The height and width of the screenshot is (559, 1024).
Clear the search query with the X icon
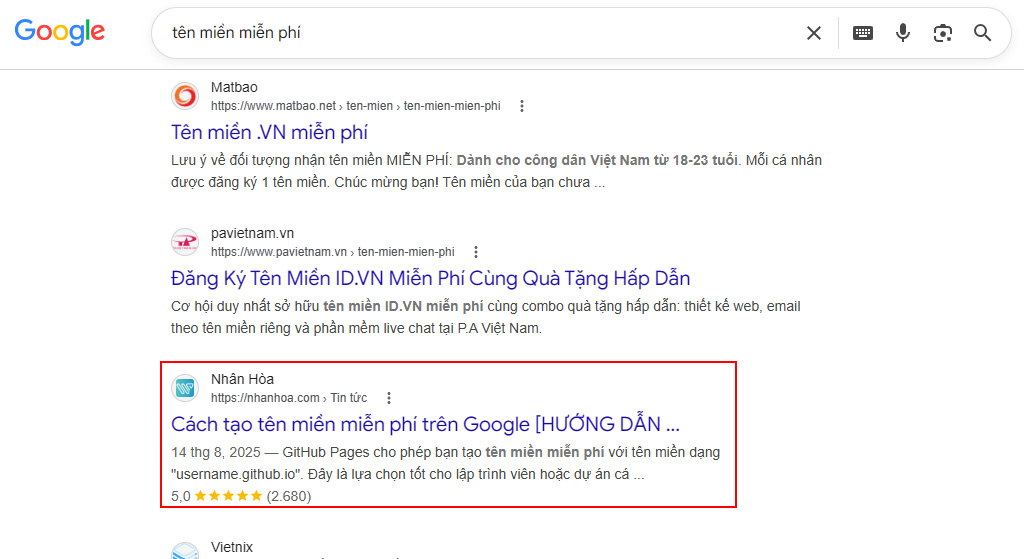coord(814,33)
